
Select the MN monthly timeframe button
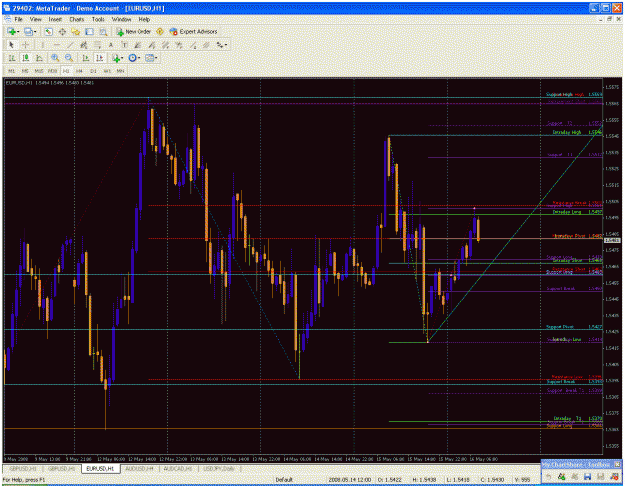(120, 71)
